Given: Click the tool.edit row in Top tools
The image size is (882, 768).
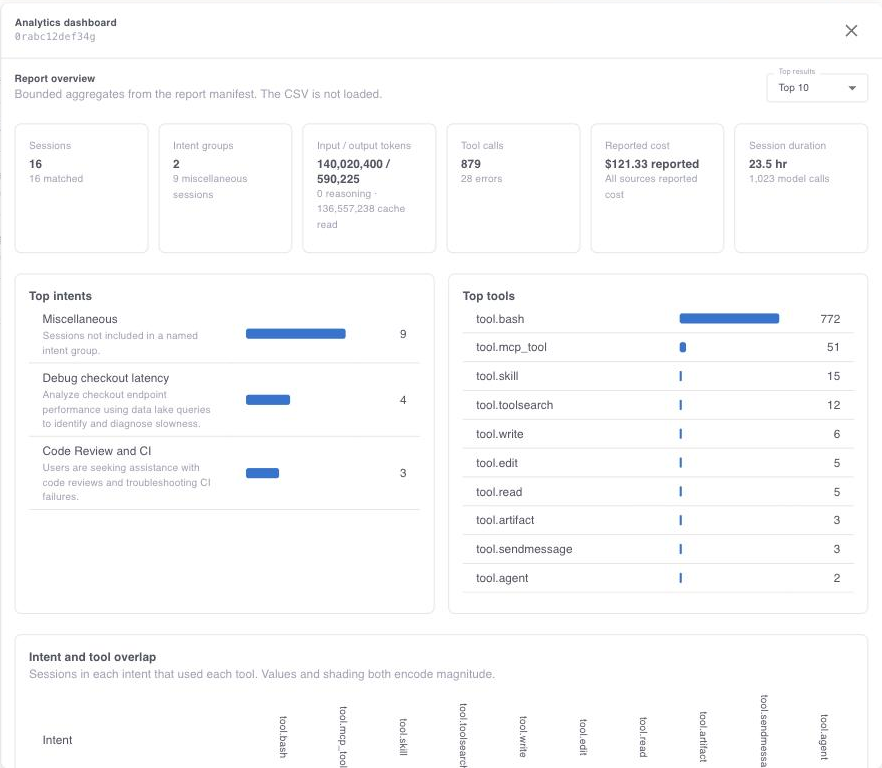Looking at the screenshot, I should pyautogui.click(x=658, y=463).
